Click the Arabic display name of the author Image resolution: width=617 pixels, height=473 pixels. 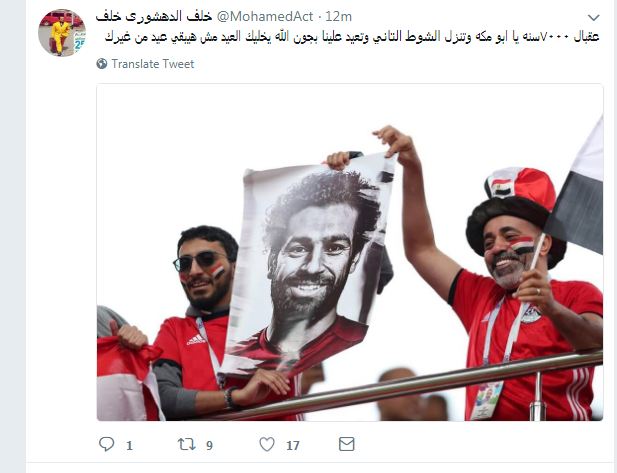point(154,17)
